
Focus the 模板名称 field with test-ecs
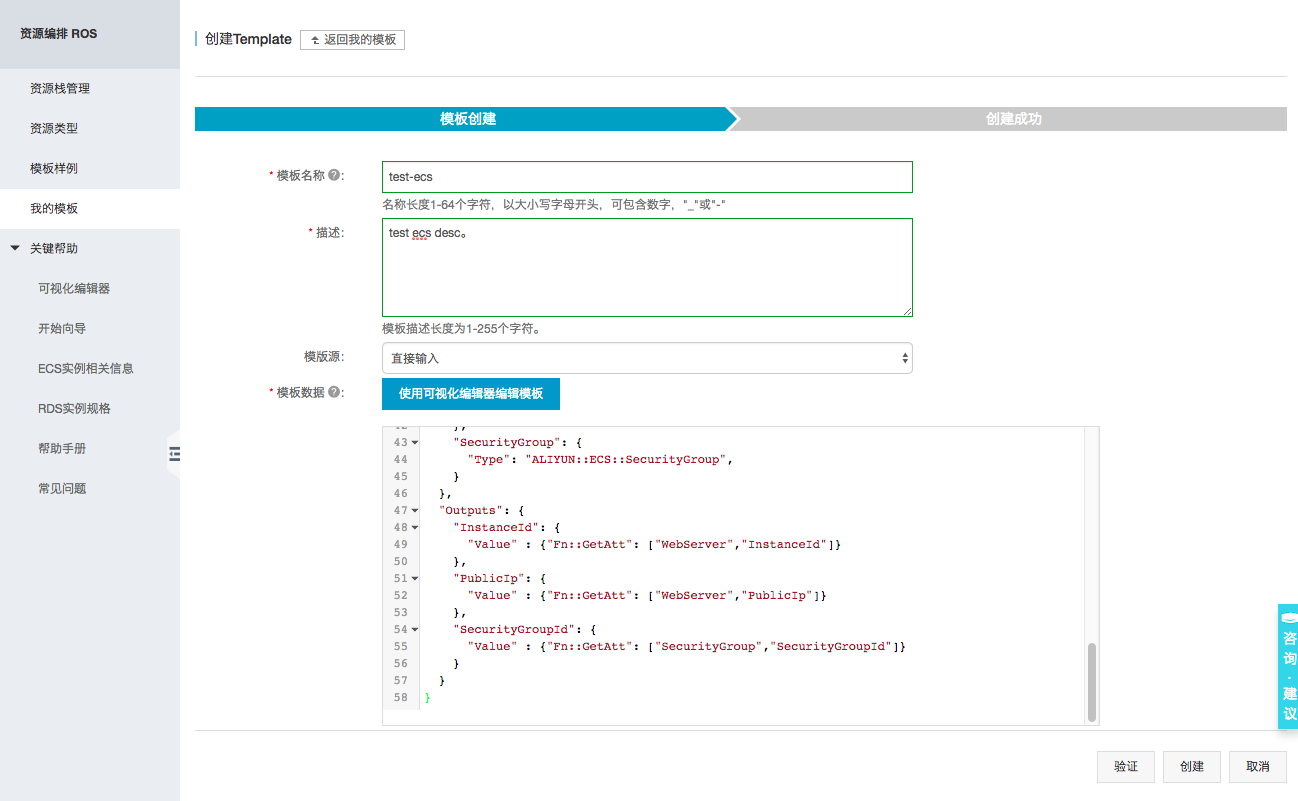pyautogui.click(x=647, y=177)
